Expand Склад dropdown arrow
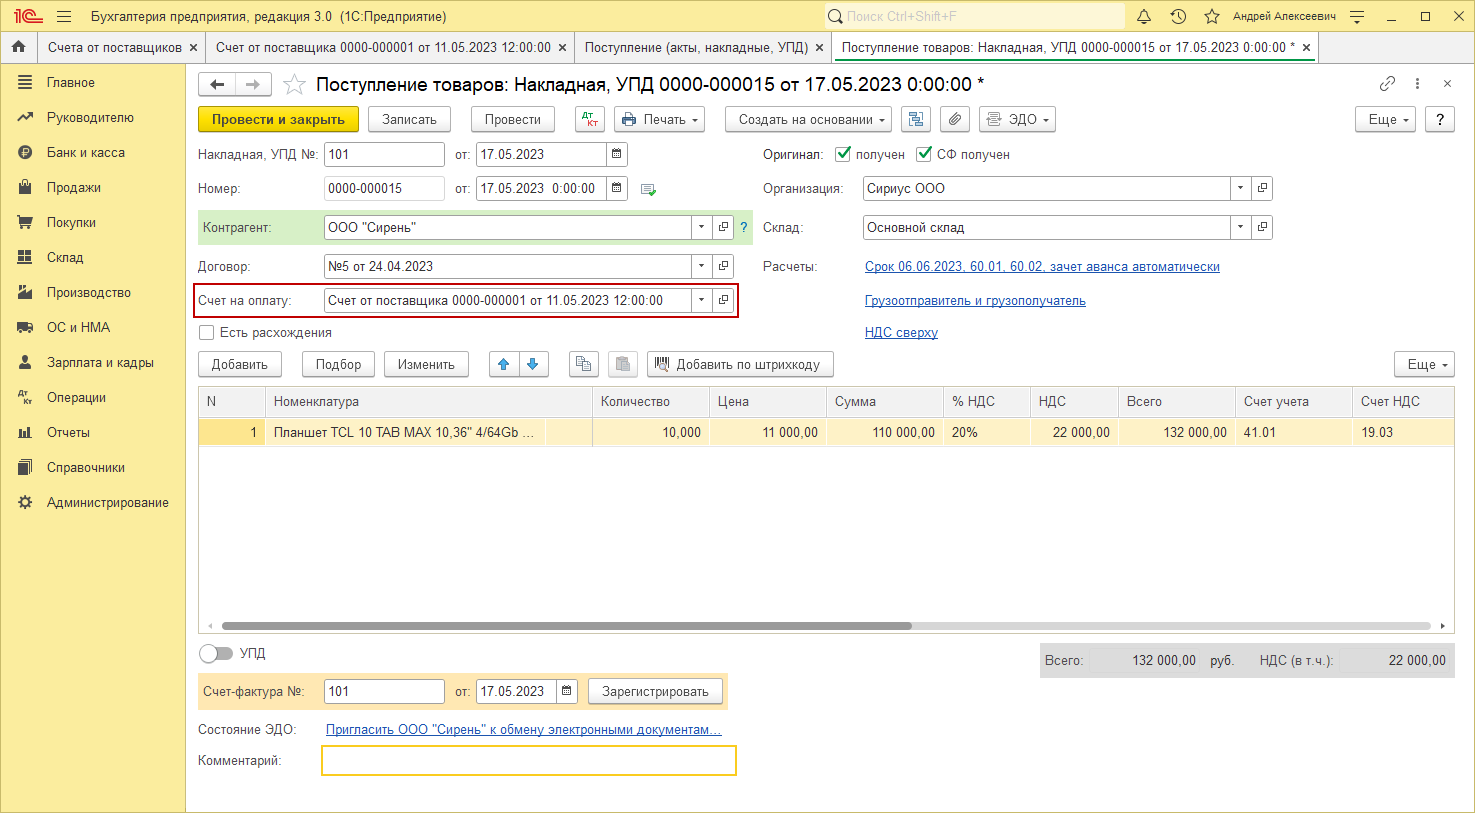This screenshot has width=1475, height=813. pyautogui.click(x=1241, y=227)
